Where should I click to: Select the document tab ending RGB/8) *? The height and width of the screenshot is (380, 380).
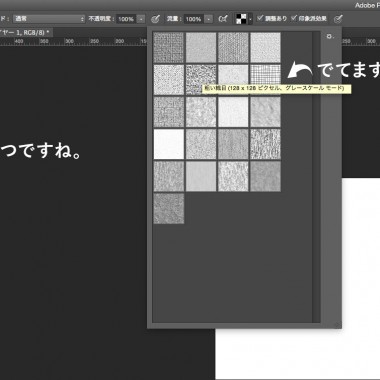click(x=25, y=33)
